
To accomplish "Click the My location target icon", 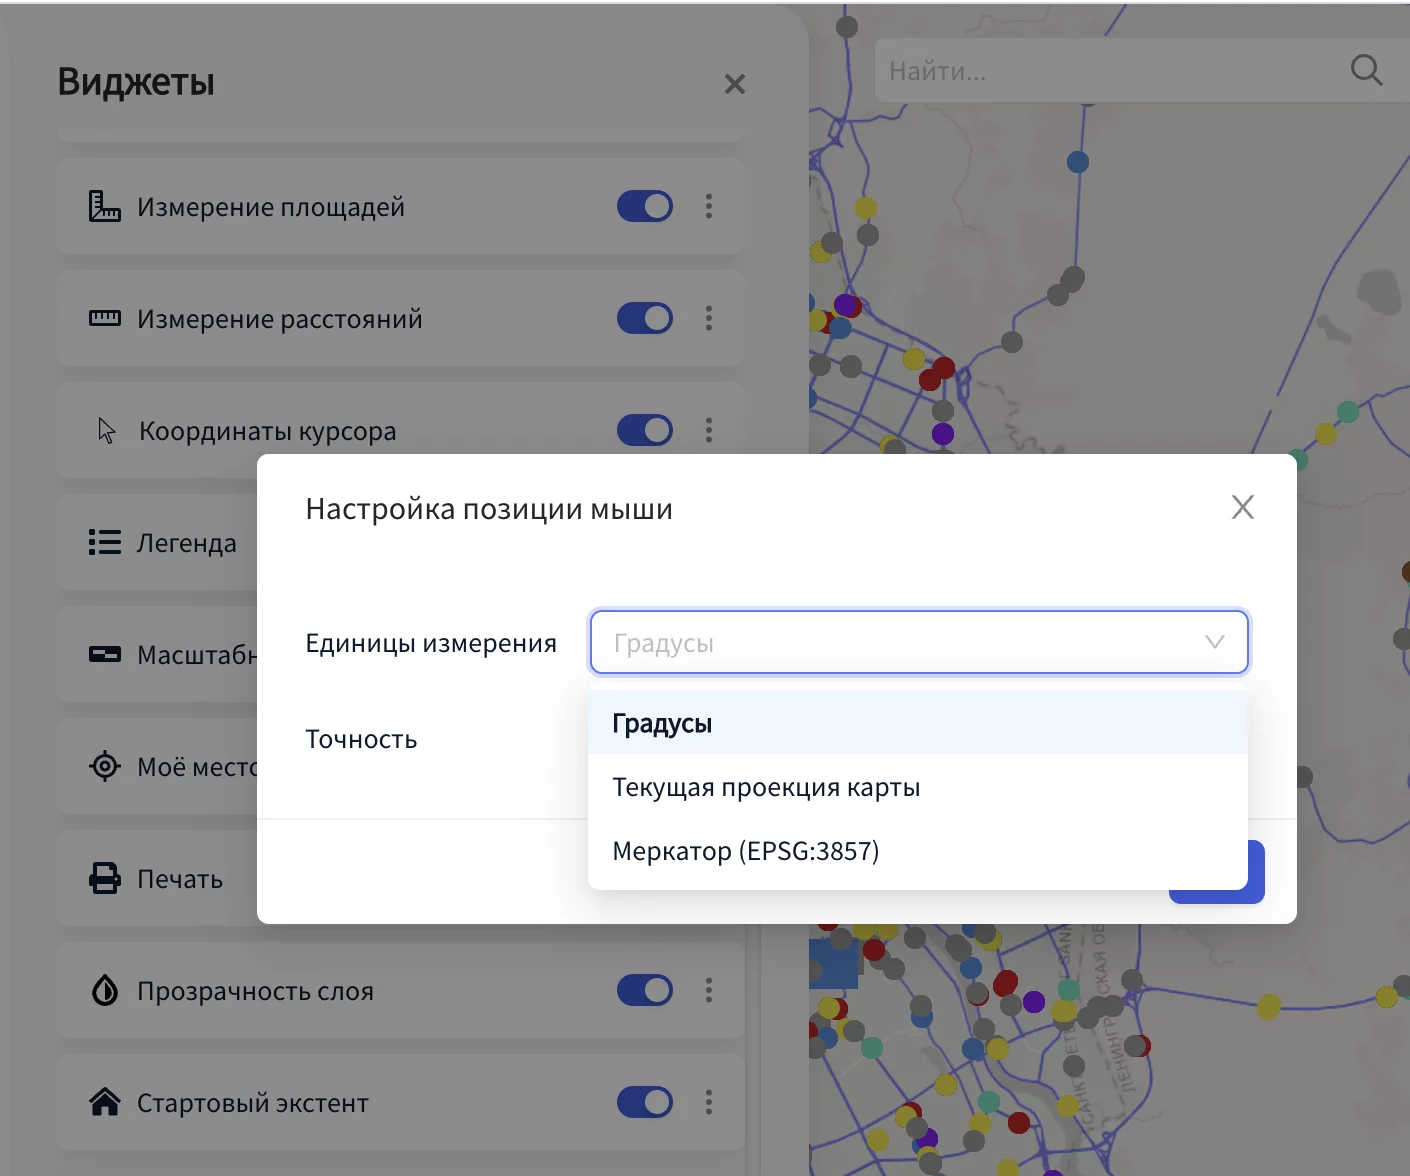I will tap(104, 767).
